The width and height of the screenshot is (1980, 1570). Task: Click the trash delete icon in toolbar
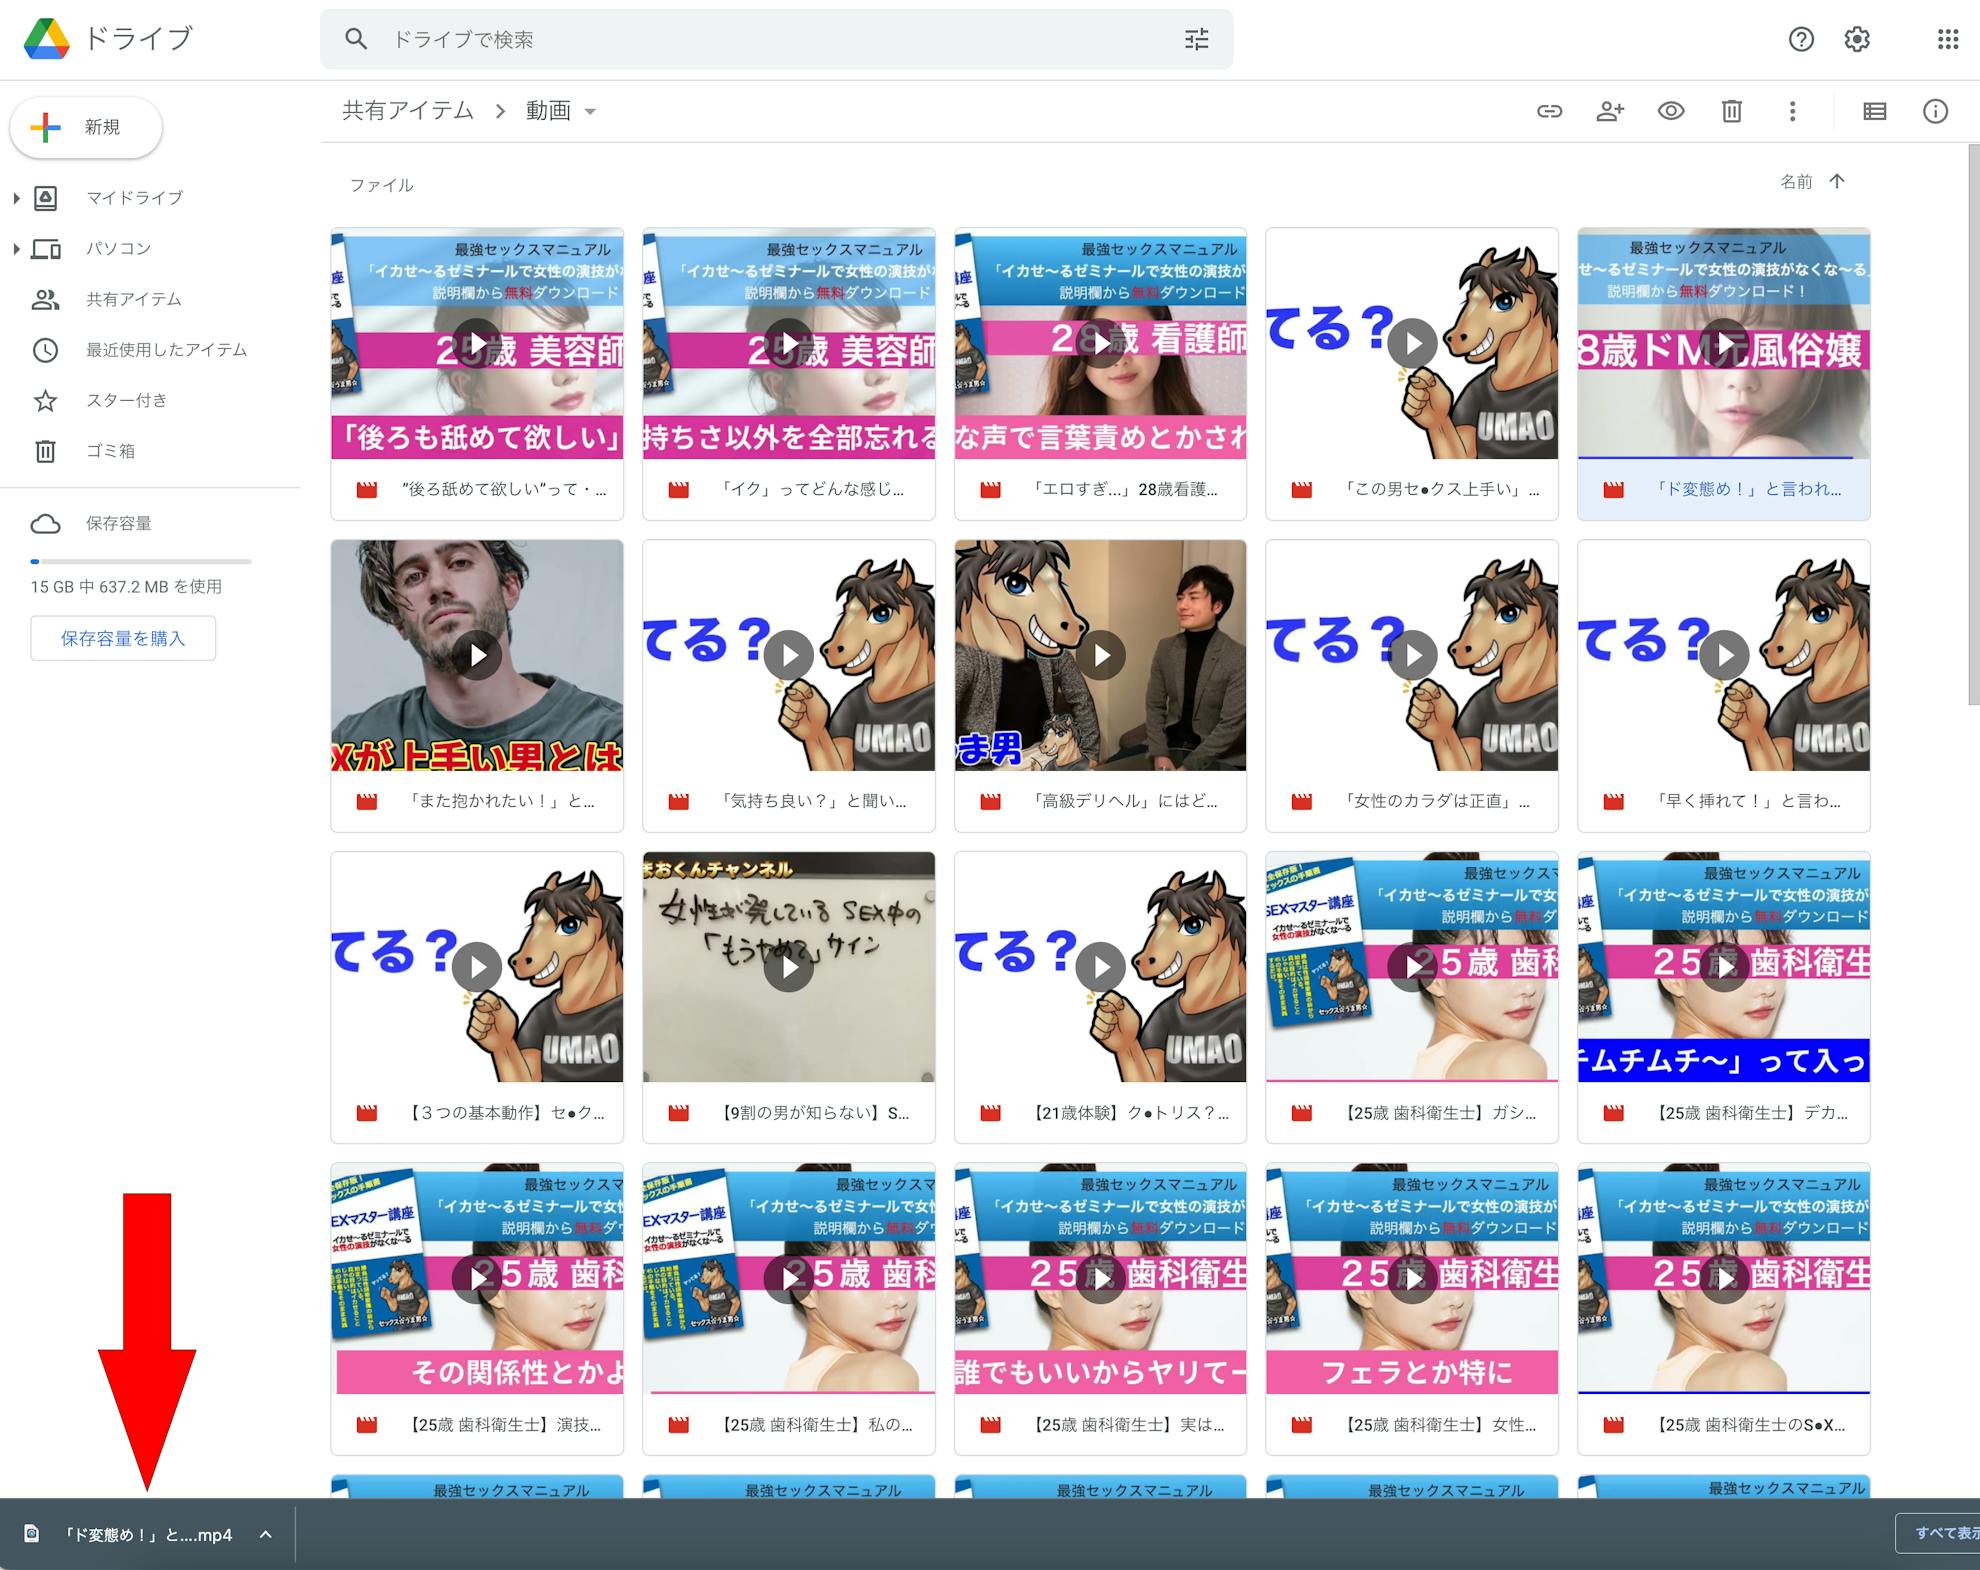[1732, 111]
